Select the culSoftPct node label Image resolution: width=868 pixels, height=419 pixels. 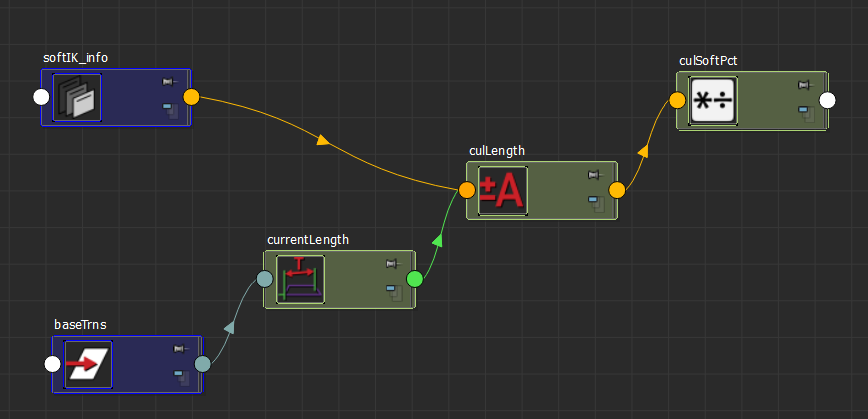(x=708, y=60)
